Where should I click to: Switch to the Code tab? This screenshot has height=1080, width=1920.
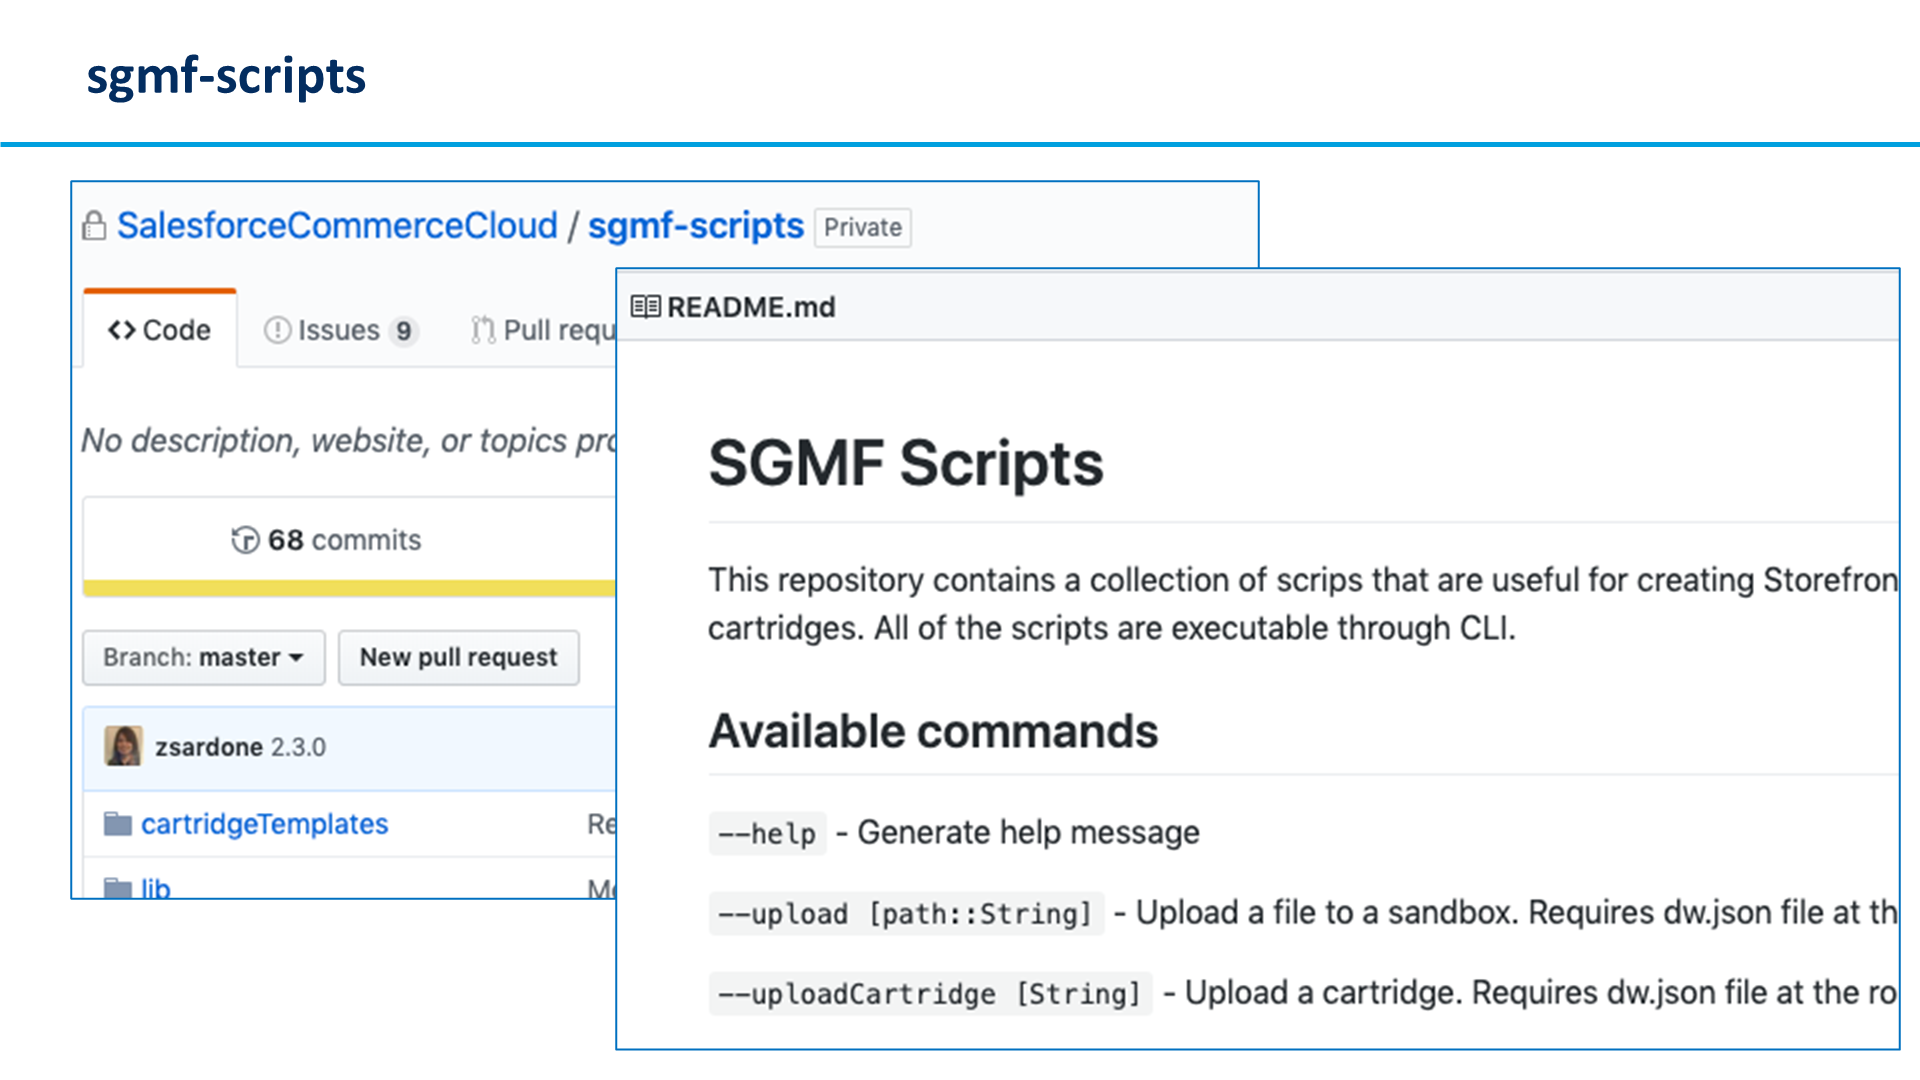tap(160, 330)
